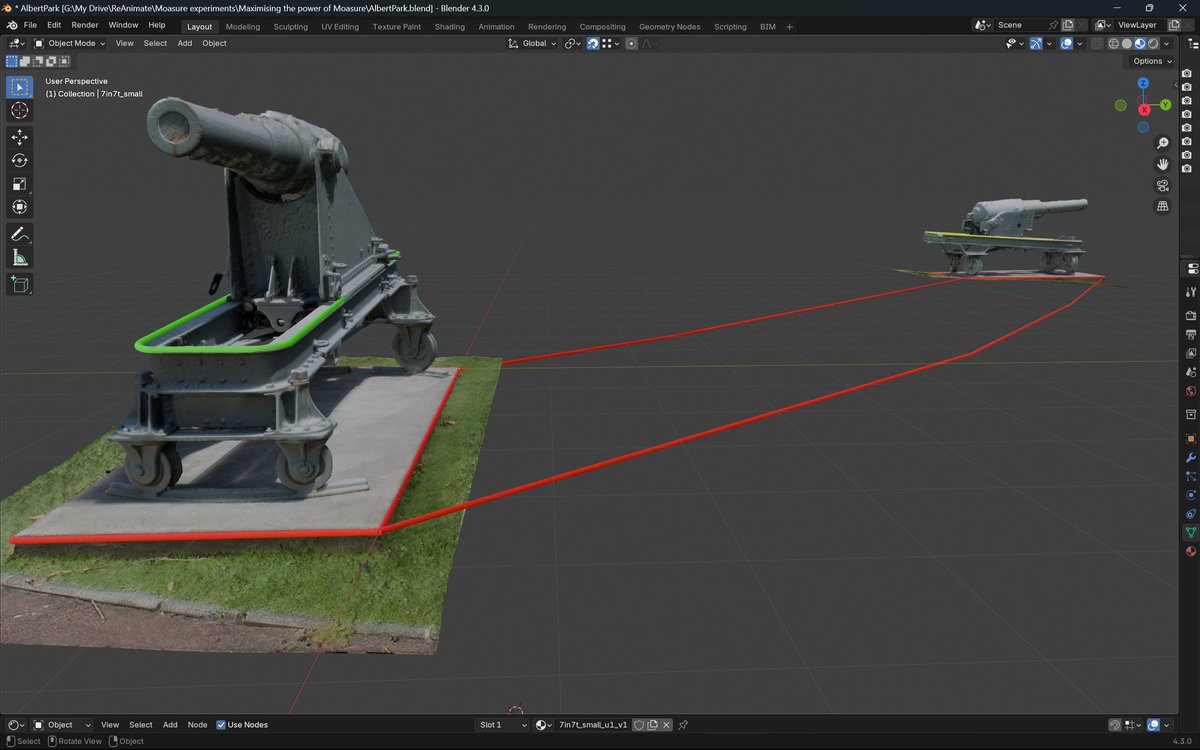Click the Scene name field
Screen dimensions: 1200x750
[x=1019, y=25]
